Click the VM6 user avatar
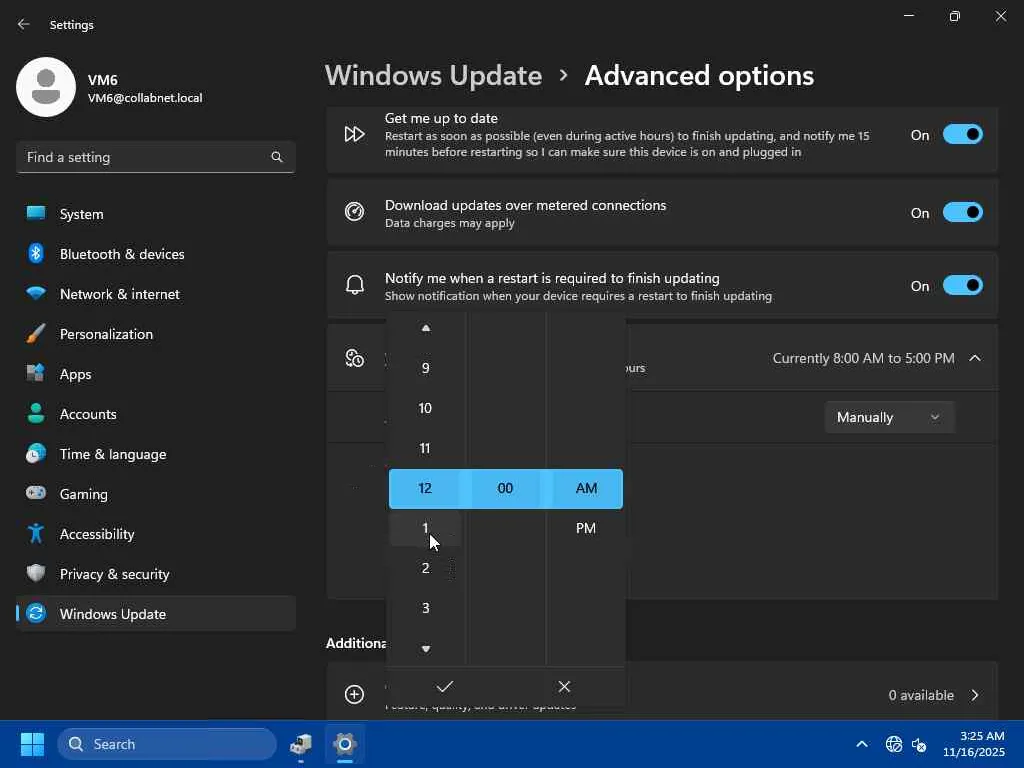Screen dimensions: 1024x768 pos(46,87)
